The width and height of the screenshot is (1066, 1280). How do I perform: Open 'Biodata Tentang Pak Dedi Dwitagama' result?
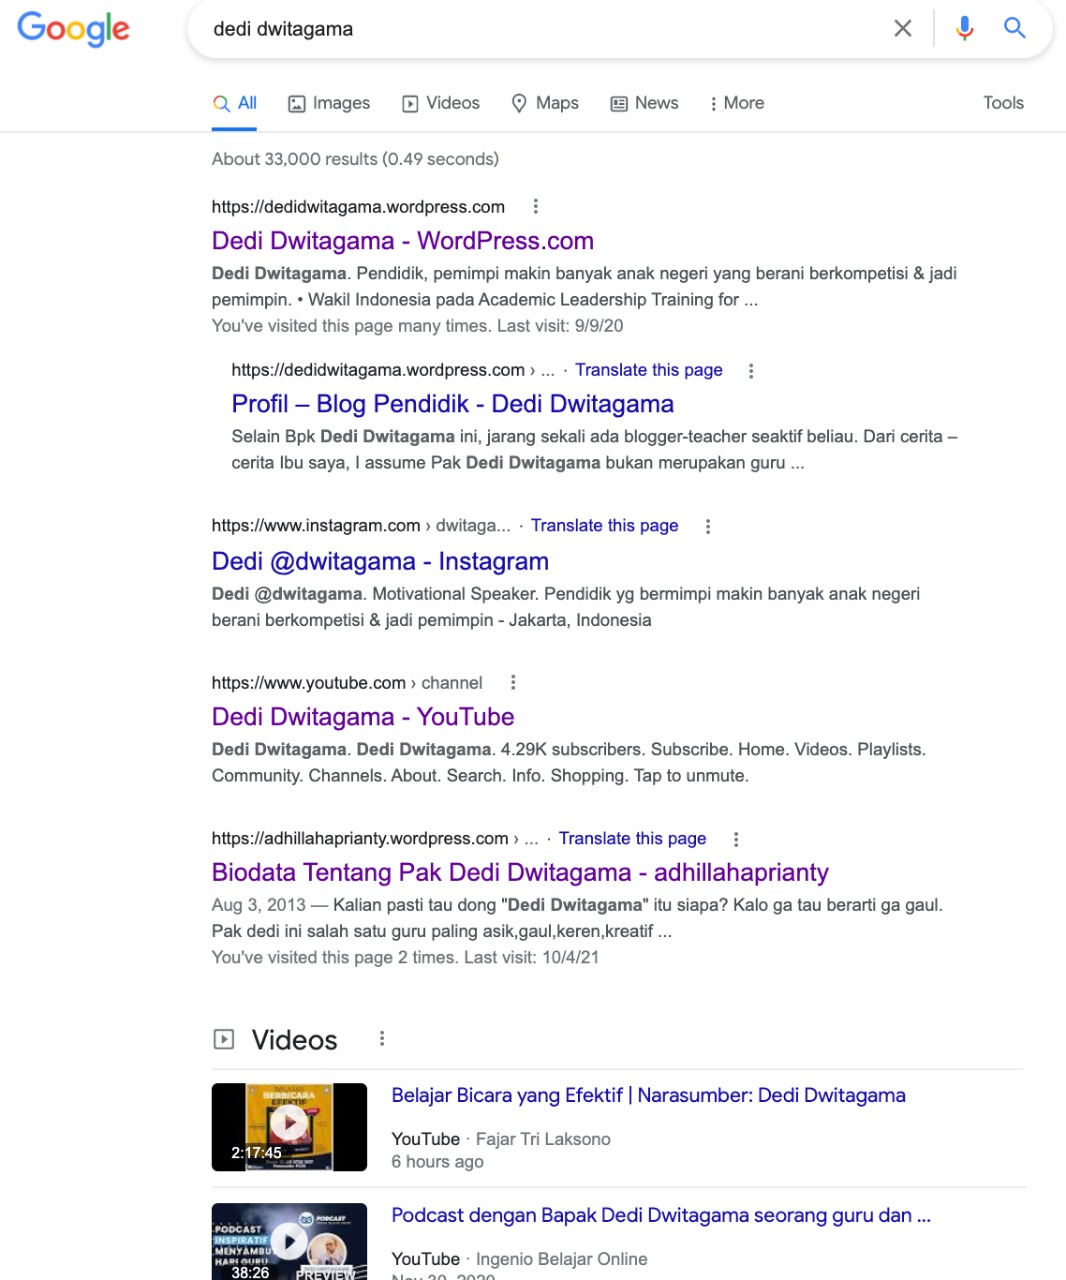click(x=520, y=873)
